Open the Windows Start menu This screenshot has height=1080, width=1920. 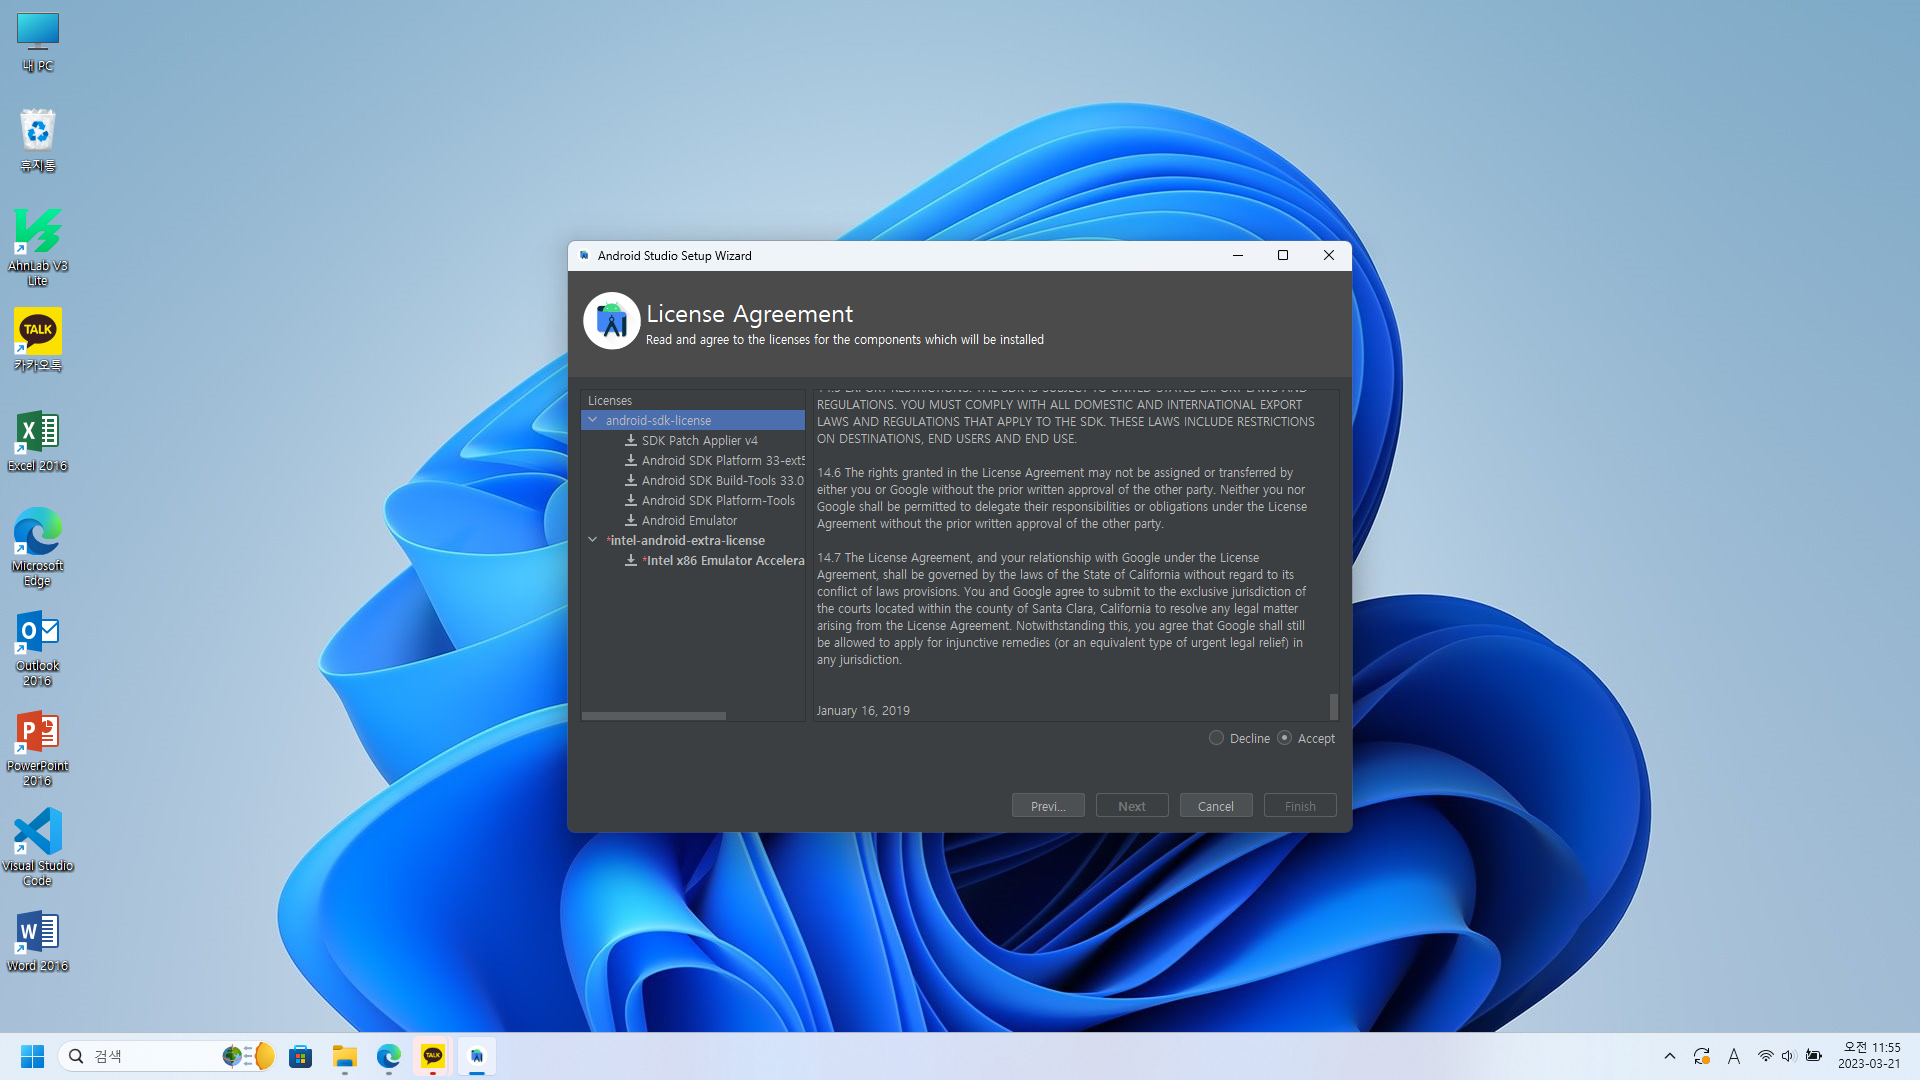[32, 1056]
